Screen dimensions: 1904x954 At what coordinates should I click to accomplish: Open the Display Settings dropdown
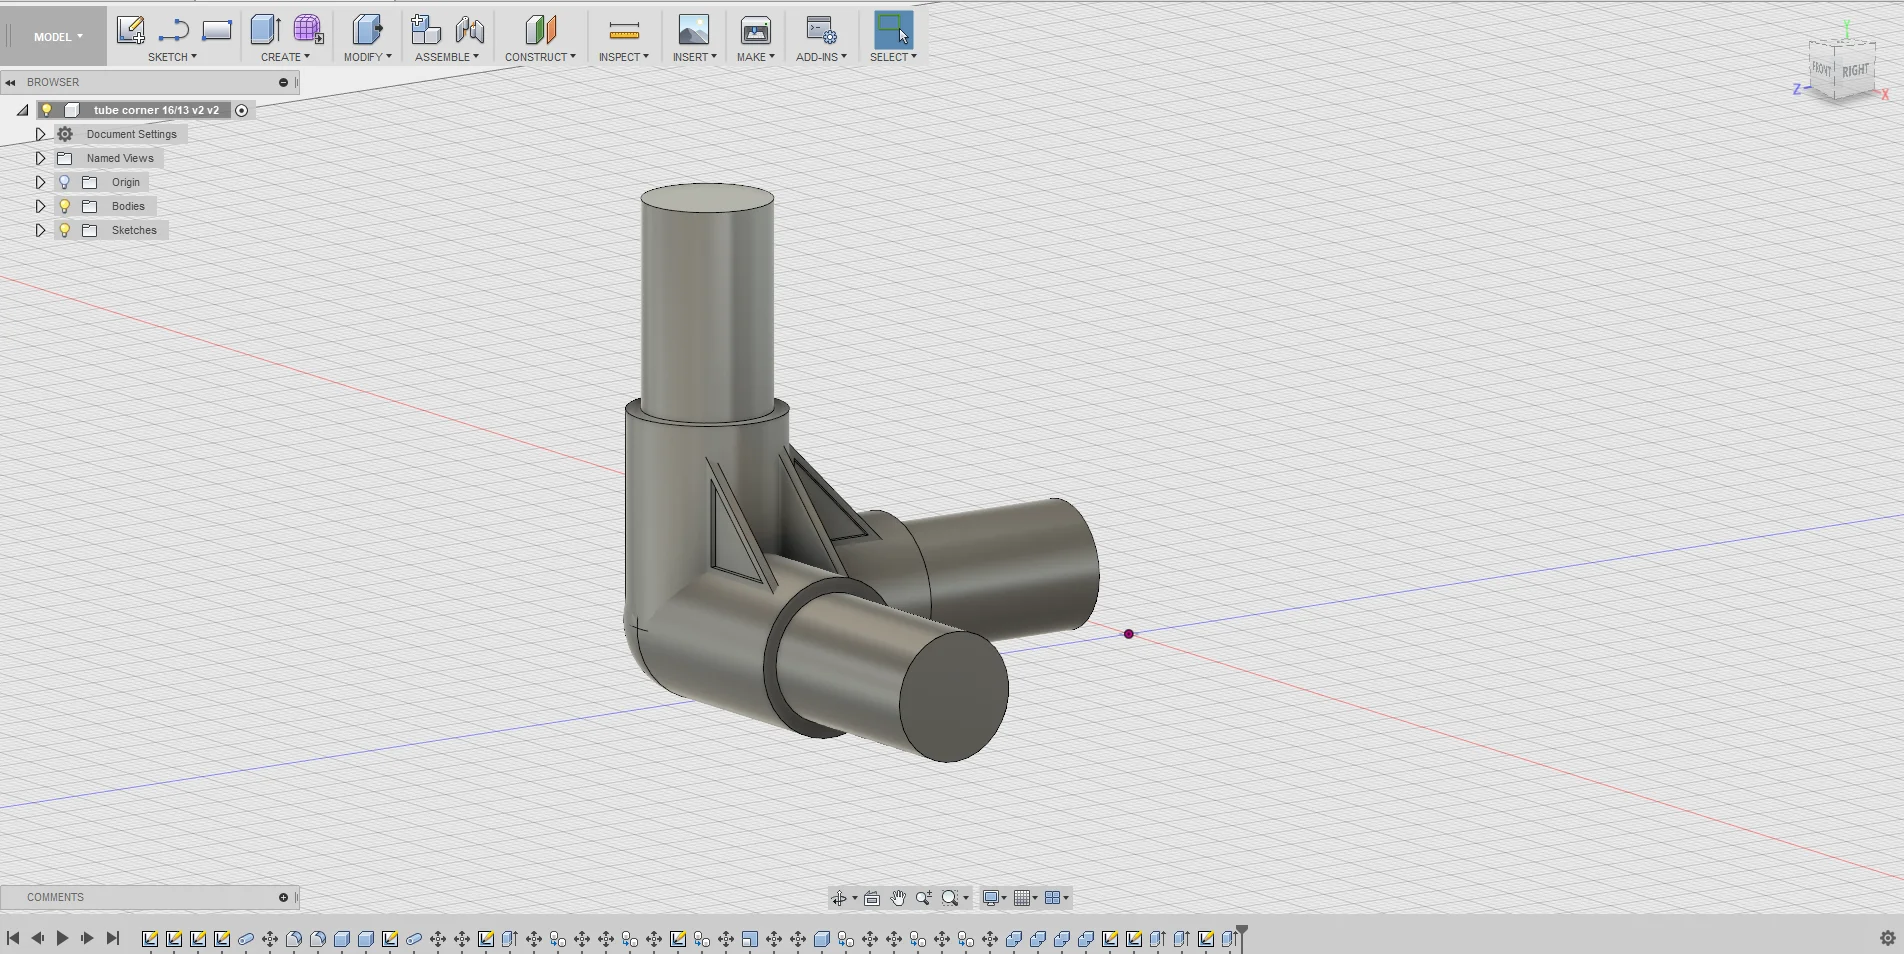tap(994, 898)
